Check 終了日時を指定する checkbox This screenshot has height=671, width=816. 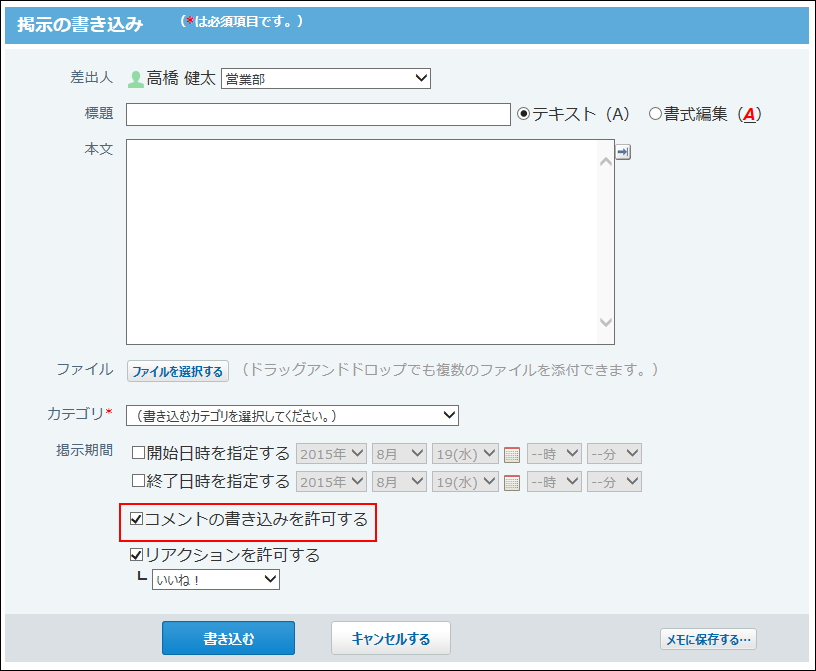(138, 480)
